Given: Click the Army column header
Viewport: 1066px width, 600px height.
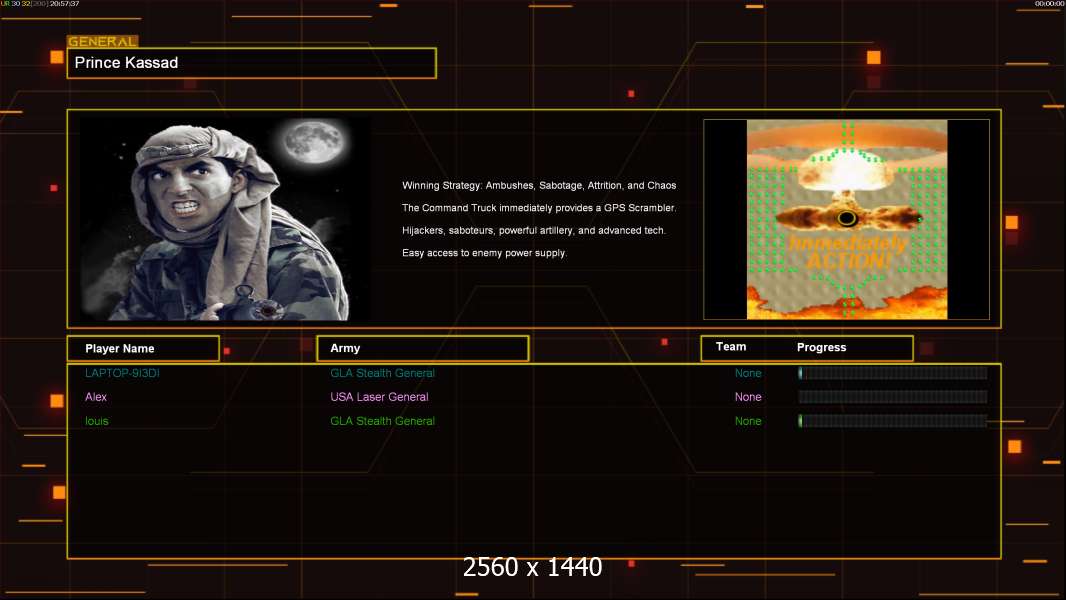Looking at the screenshot, I should 345,348.
